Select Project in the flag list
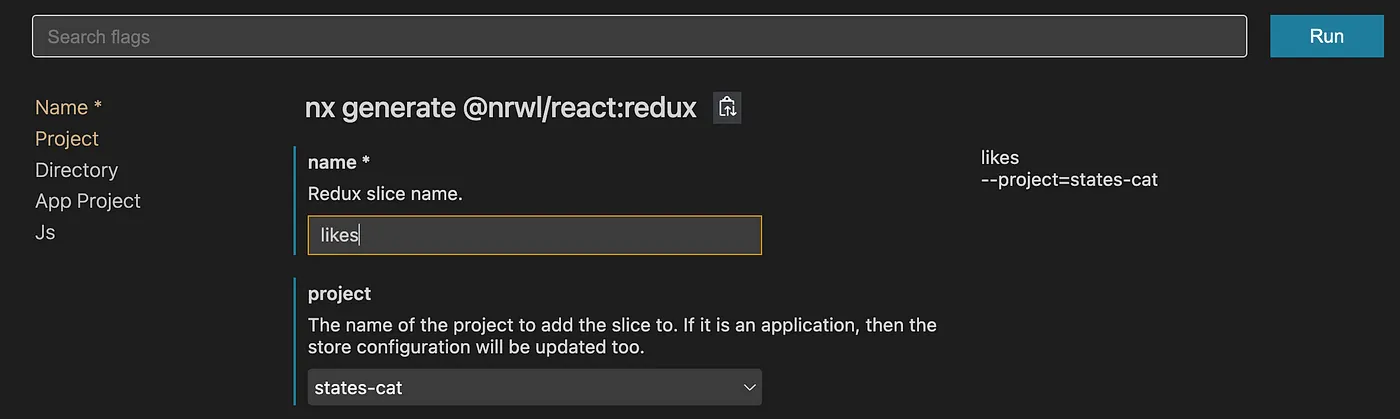 67,138
